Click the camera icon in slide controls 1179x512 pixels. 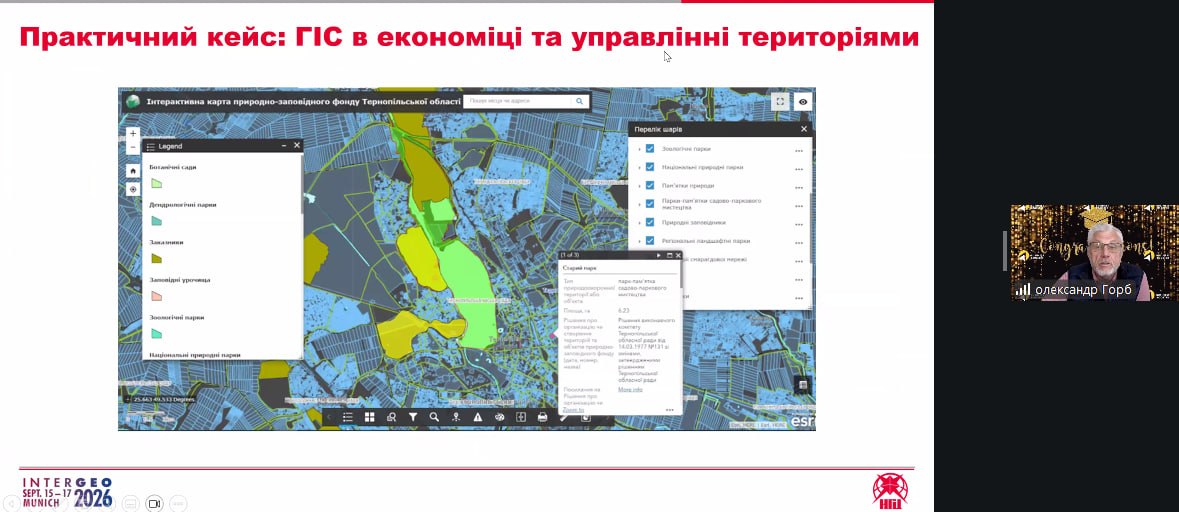coord(154,503)
